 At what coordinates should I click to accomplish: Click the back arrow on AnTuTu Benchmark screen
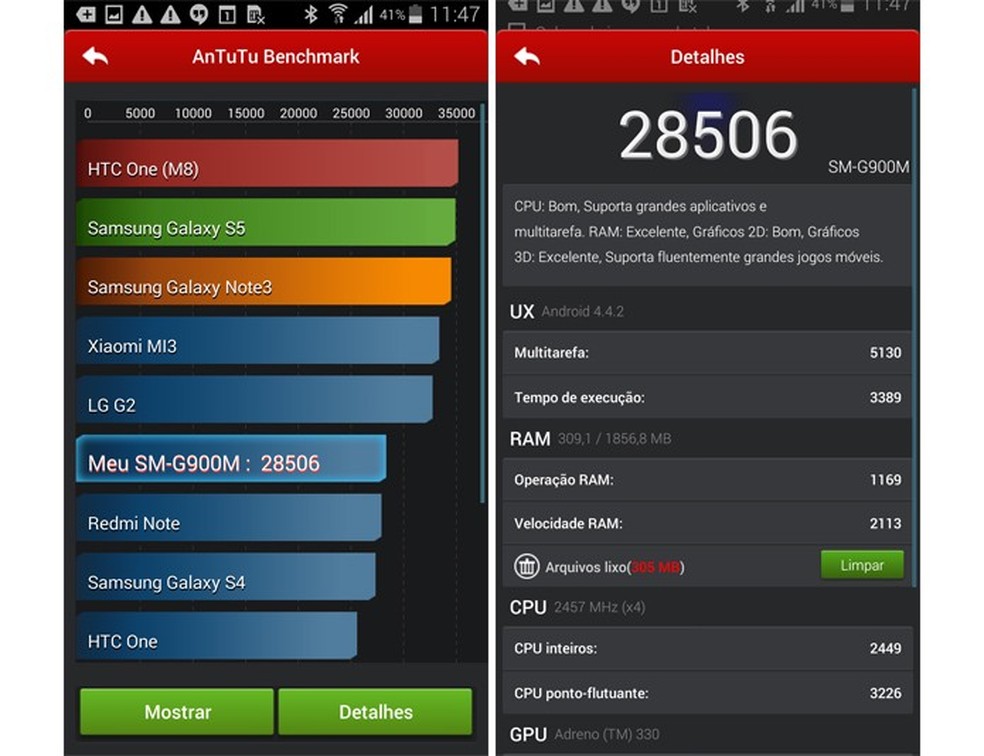click(x=95, y=57)
